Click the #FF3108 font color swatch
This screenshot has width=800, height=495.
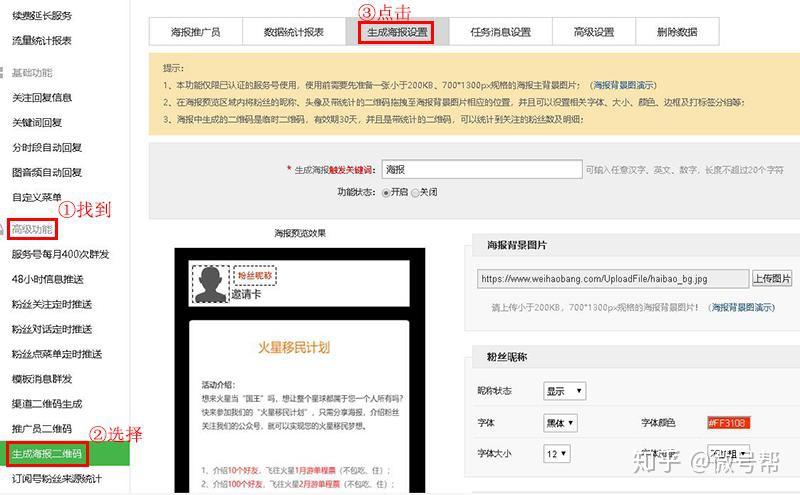tap(729, 423)
